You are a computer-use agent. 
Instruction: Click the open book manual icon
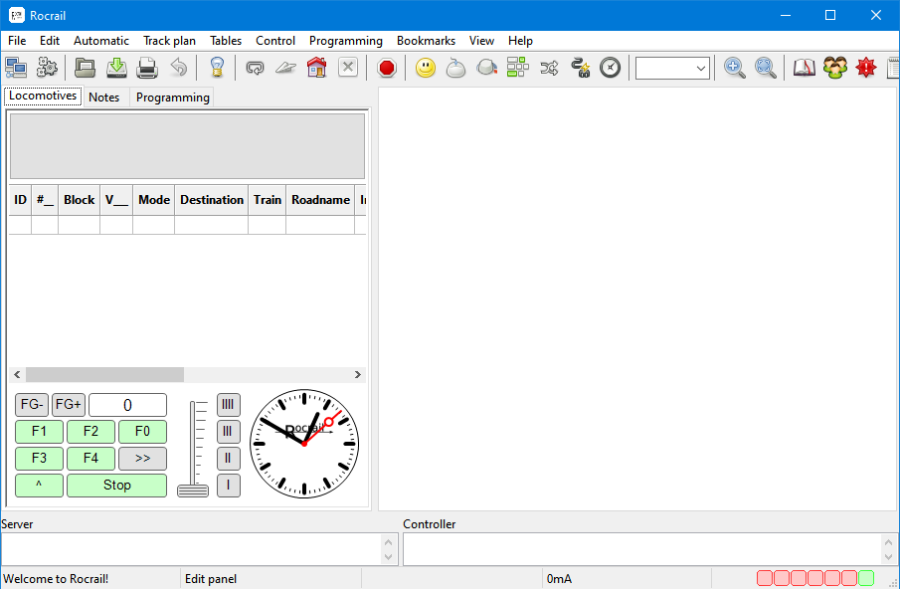(804, 68)
